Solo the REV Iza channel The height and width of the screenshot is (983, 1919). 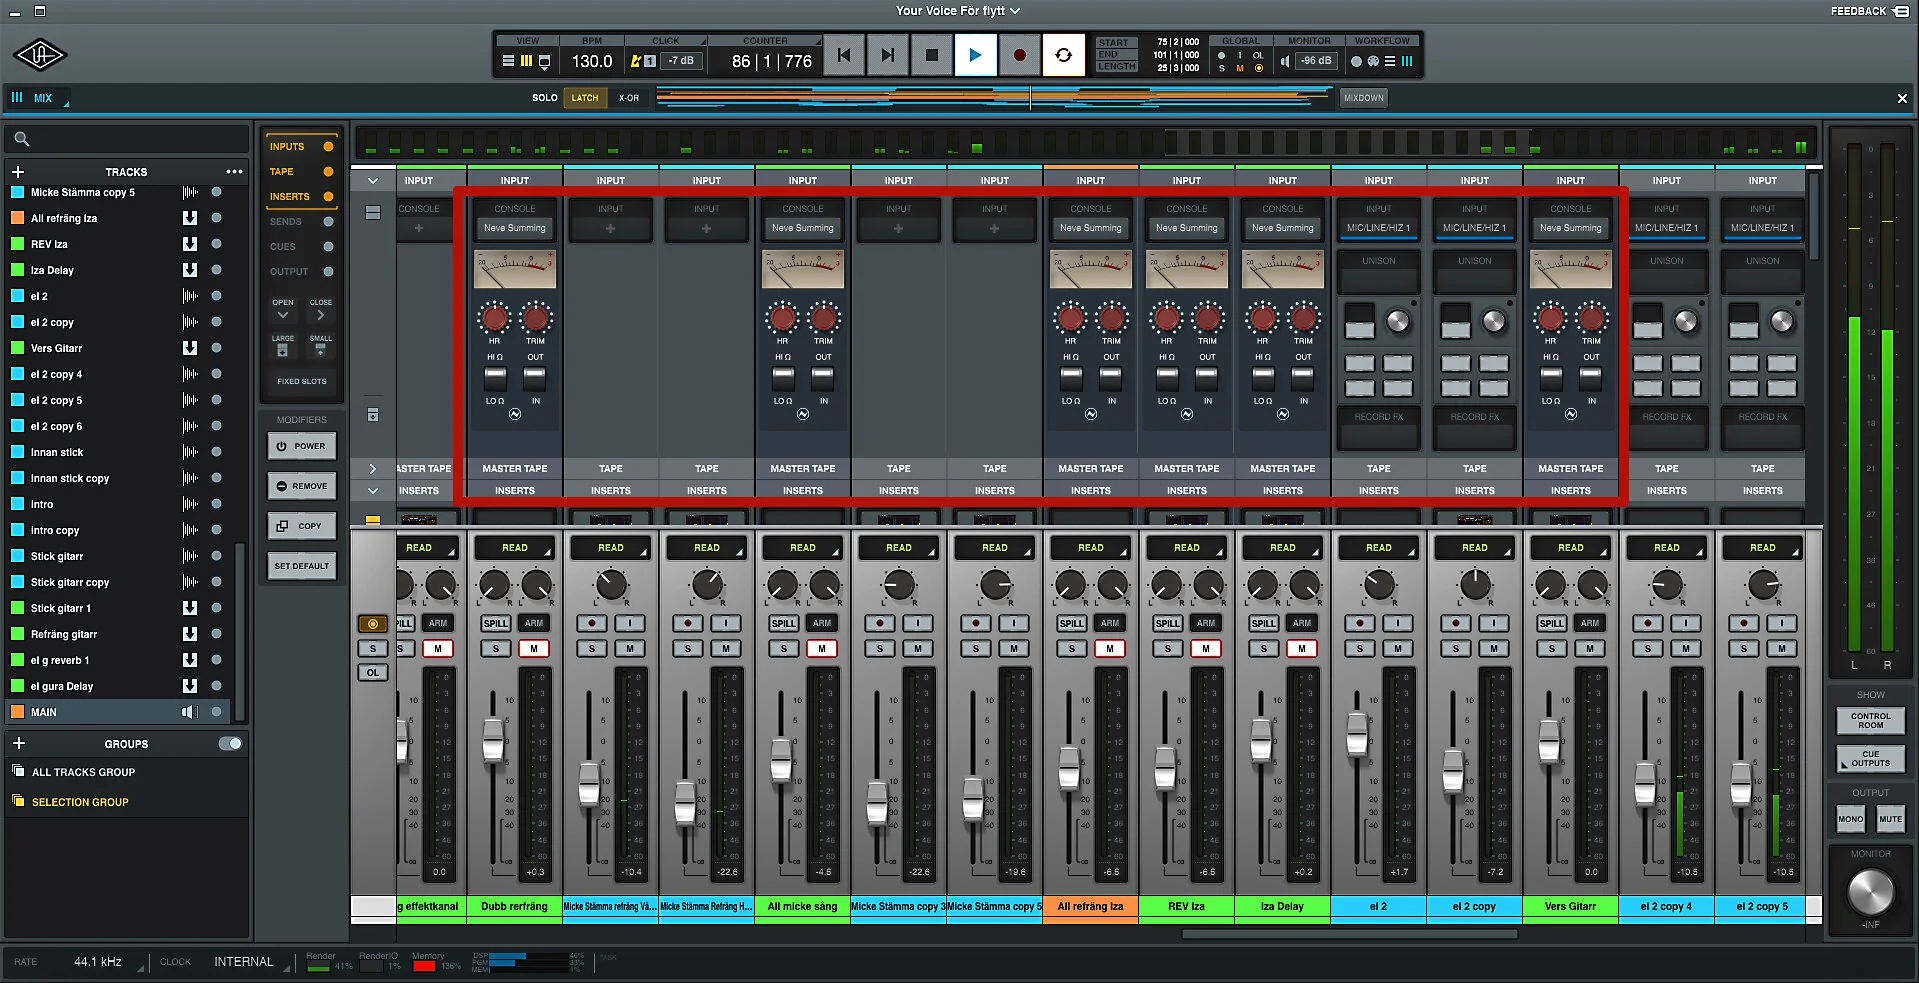tap(1168, 649)
